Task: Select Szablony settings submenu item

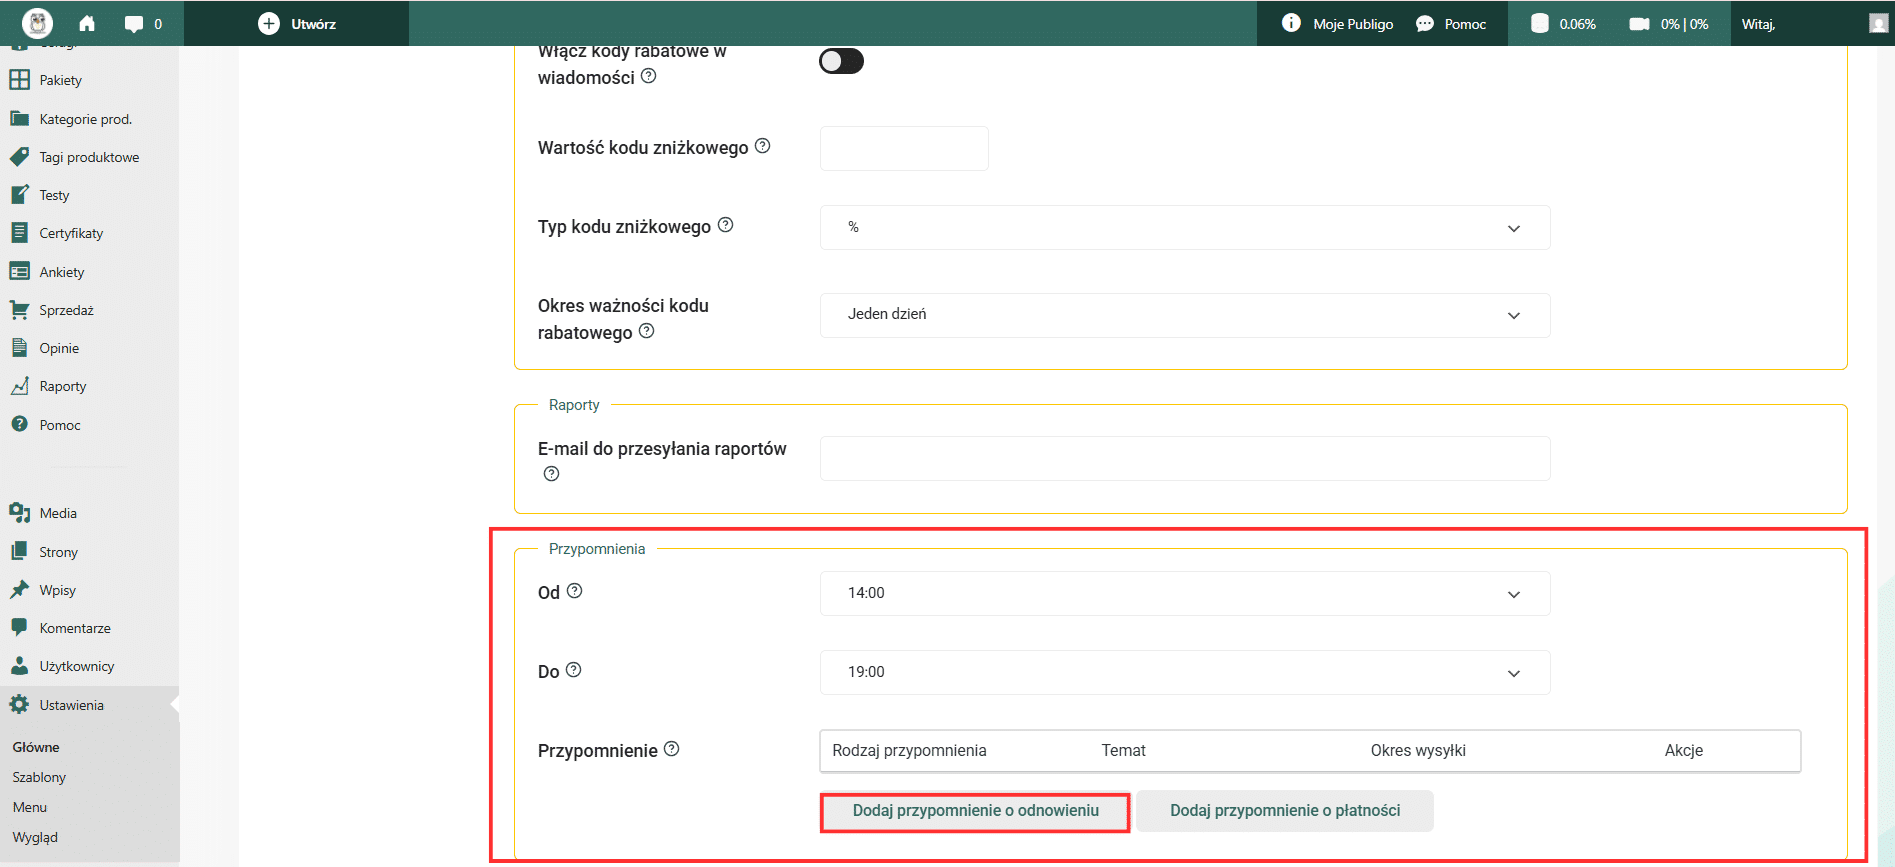Action: point(39,777)
